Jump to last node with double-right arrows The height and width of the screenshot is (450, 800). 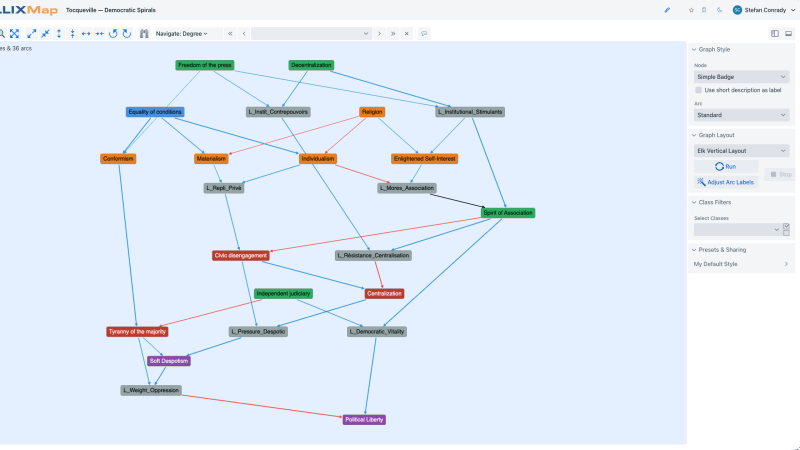tap(393, 34)
